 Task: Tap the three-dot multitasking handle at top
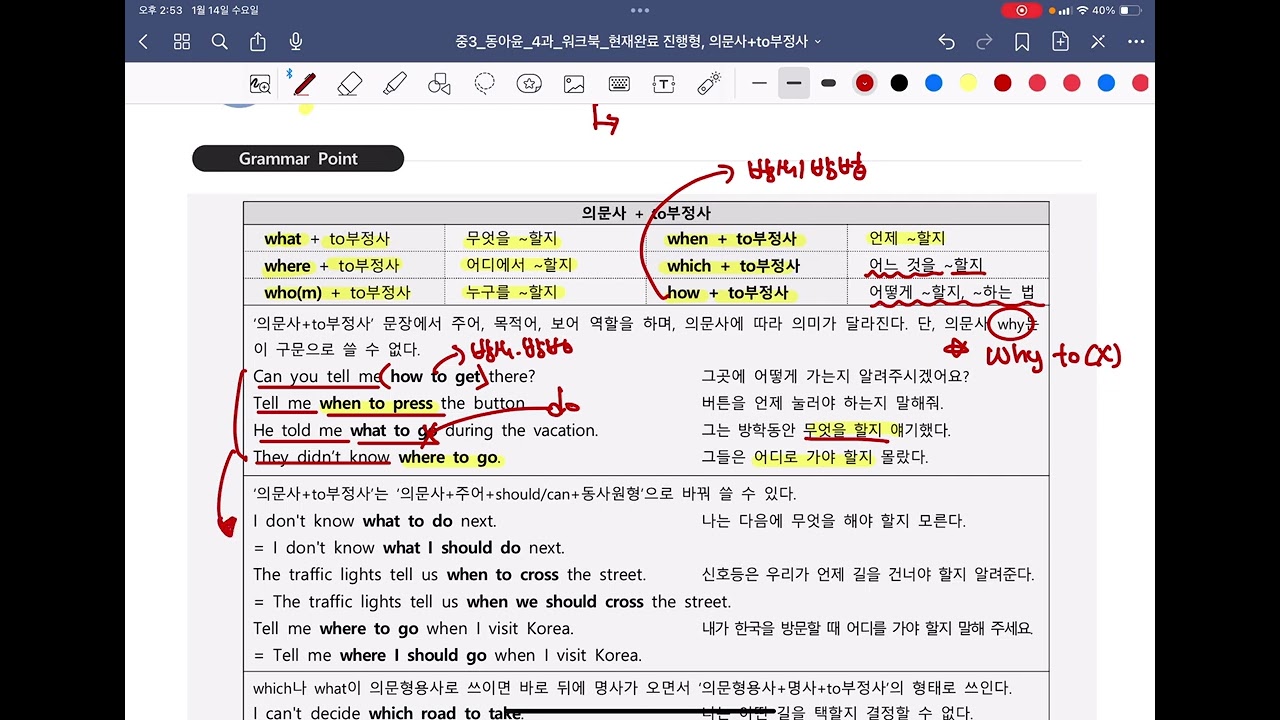tap(640, 10)
